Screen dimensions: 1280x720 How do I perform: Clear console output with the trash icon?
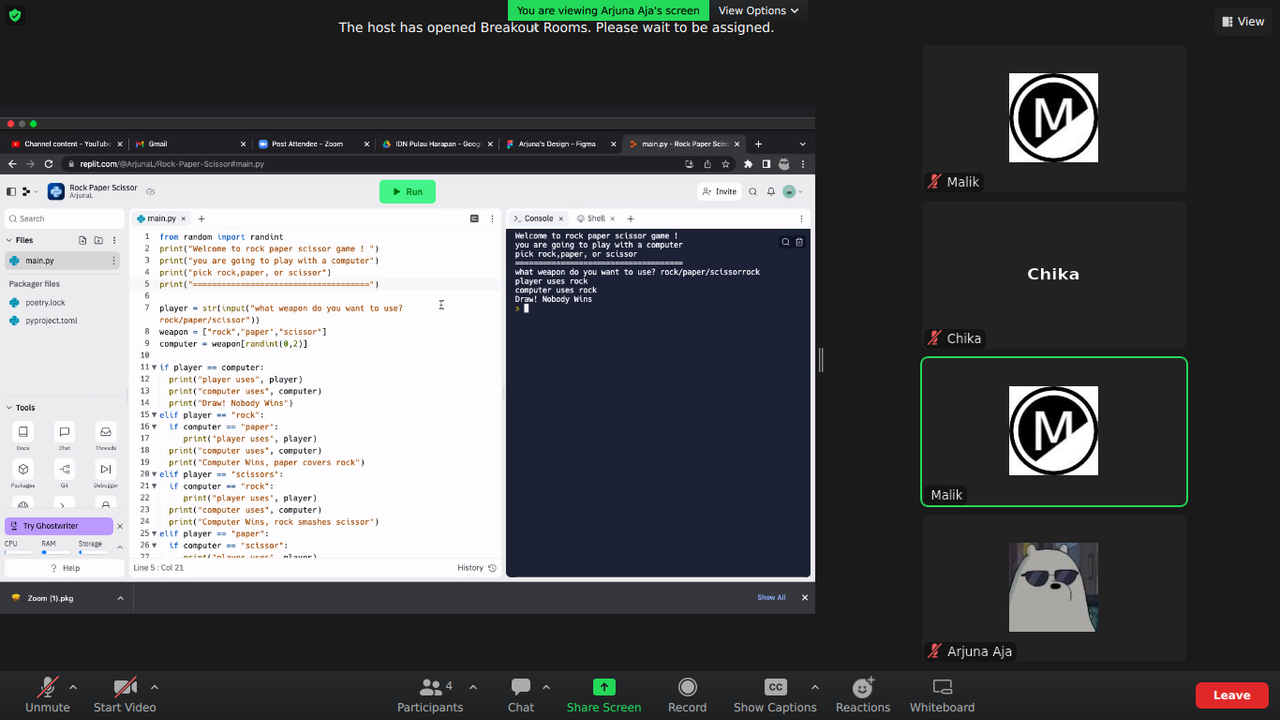tap(799, 241)
